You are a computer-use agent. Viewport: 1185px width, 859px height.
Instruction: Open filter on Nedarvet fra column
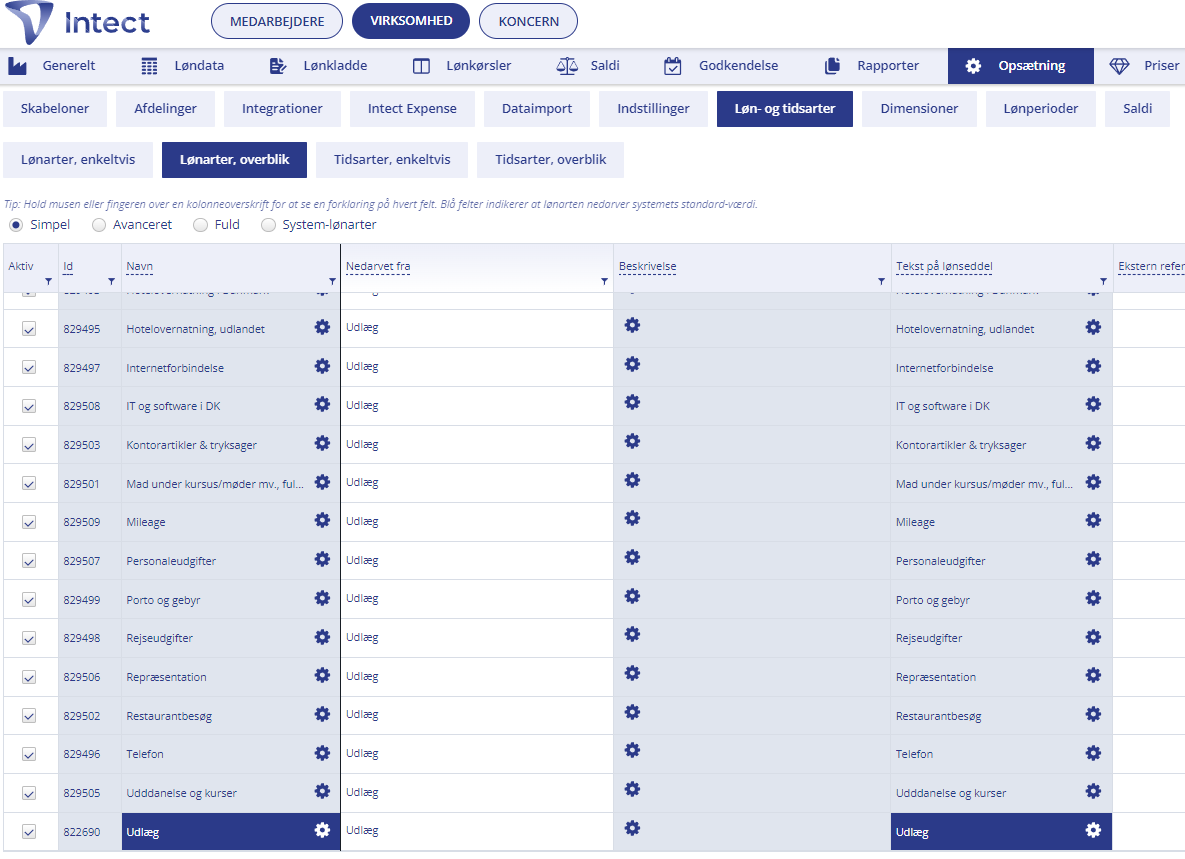pos(604,282)
